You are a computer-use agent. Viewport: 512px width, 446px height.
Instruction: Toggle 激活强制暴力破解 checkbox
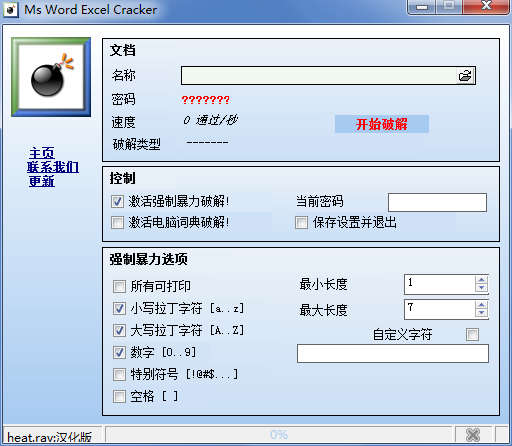pos(117,201)
